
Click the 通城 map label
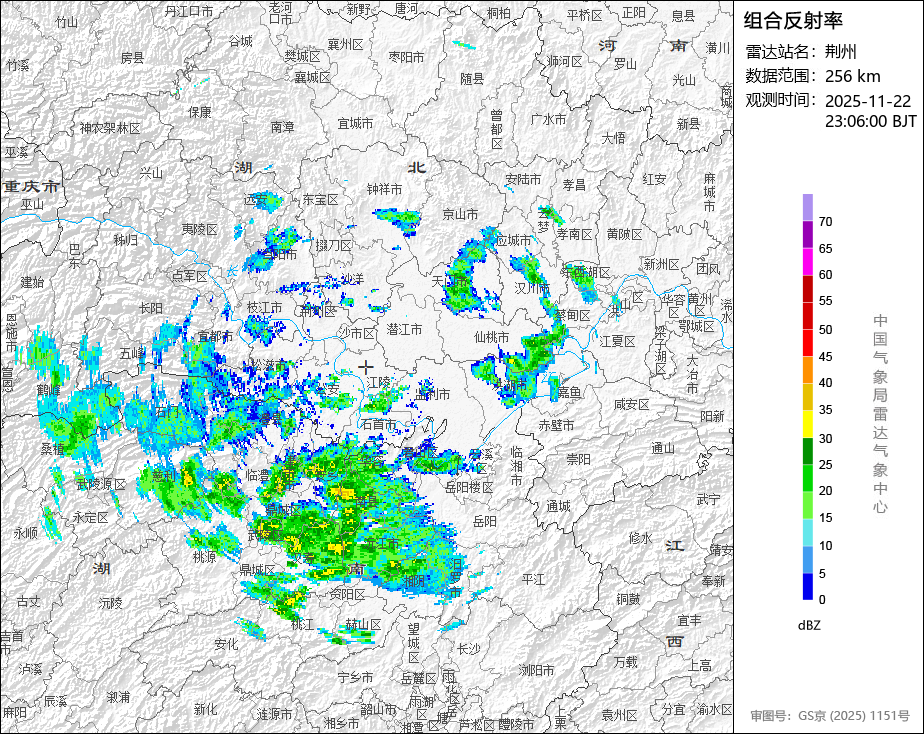click(x=558, y=505)
